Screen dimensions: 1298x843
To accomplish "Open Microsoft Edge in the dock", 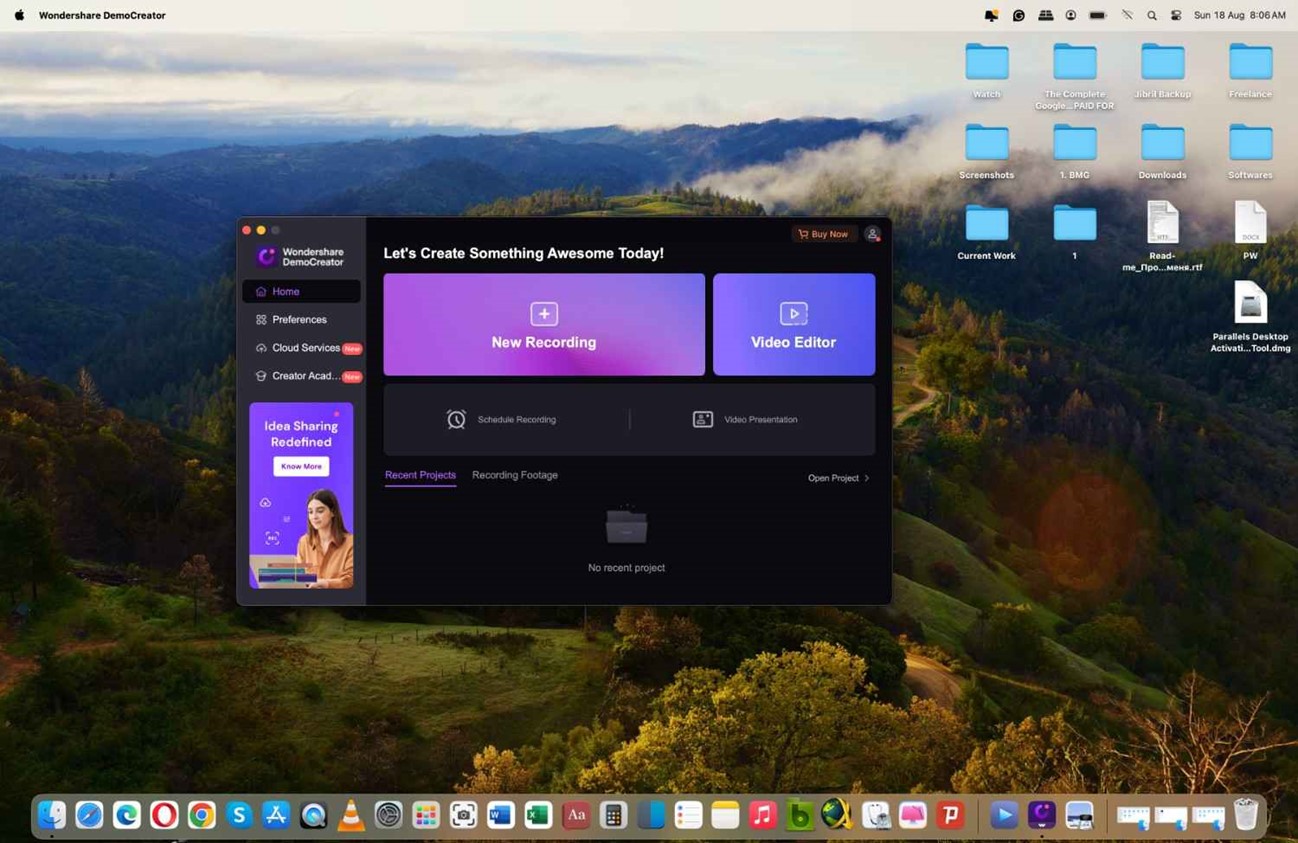I will point(126,816).
